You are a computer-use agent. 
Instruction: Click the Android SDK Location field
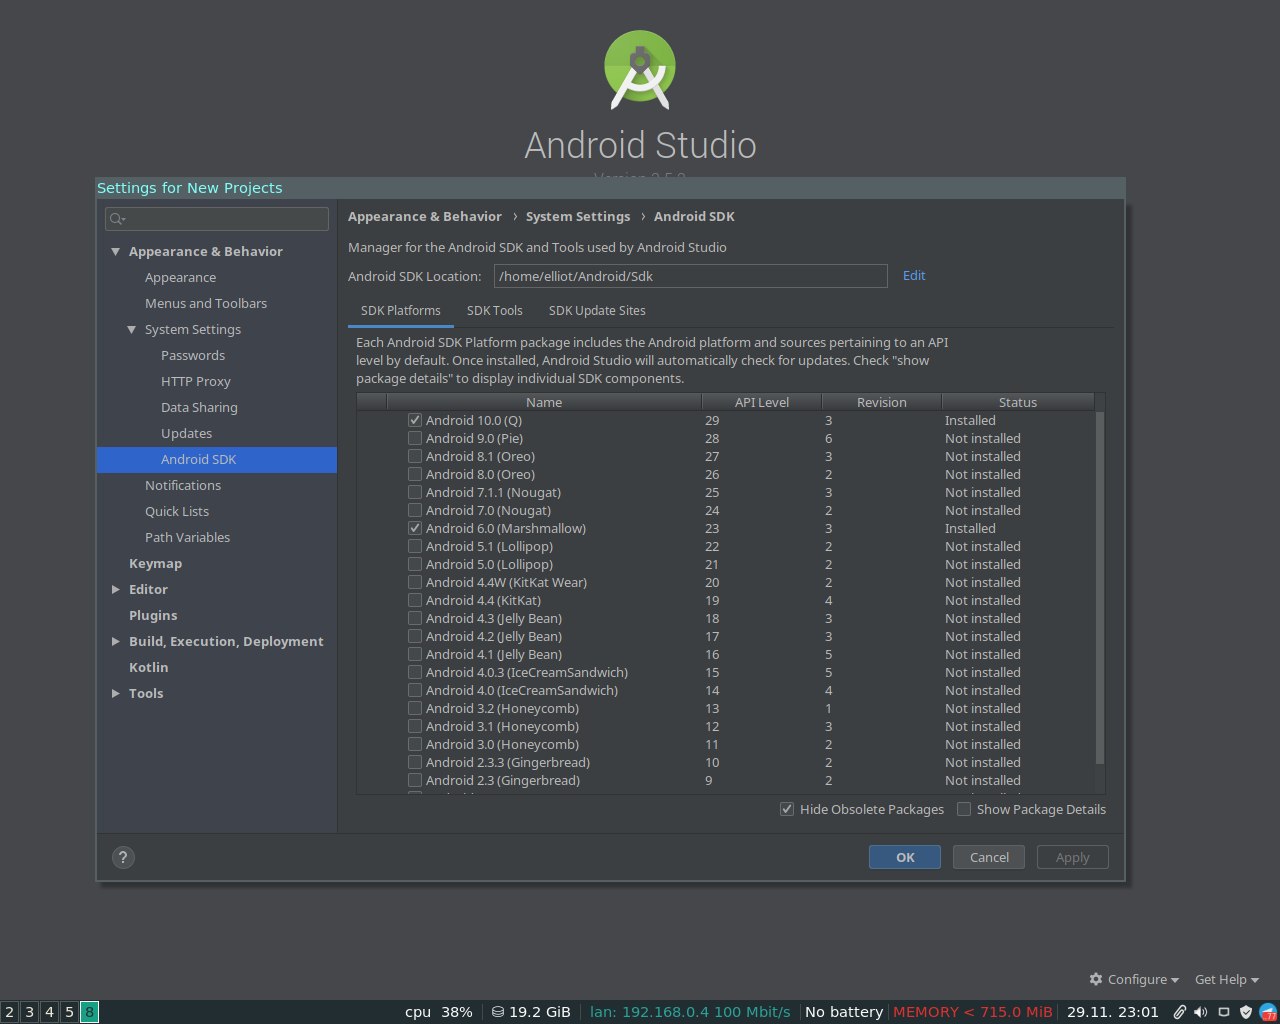tap(690, 276)
